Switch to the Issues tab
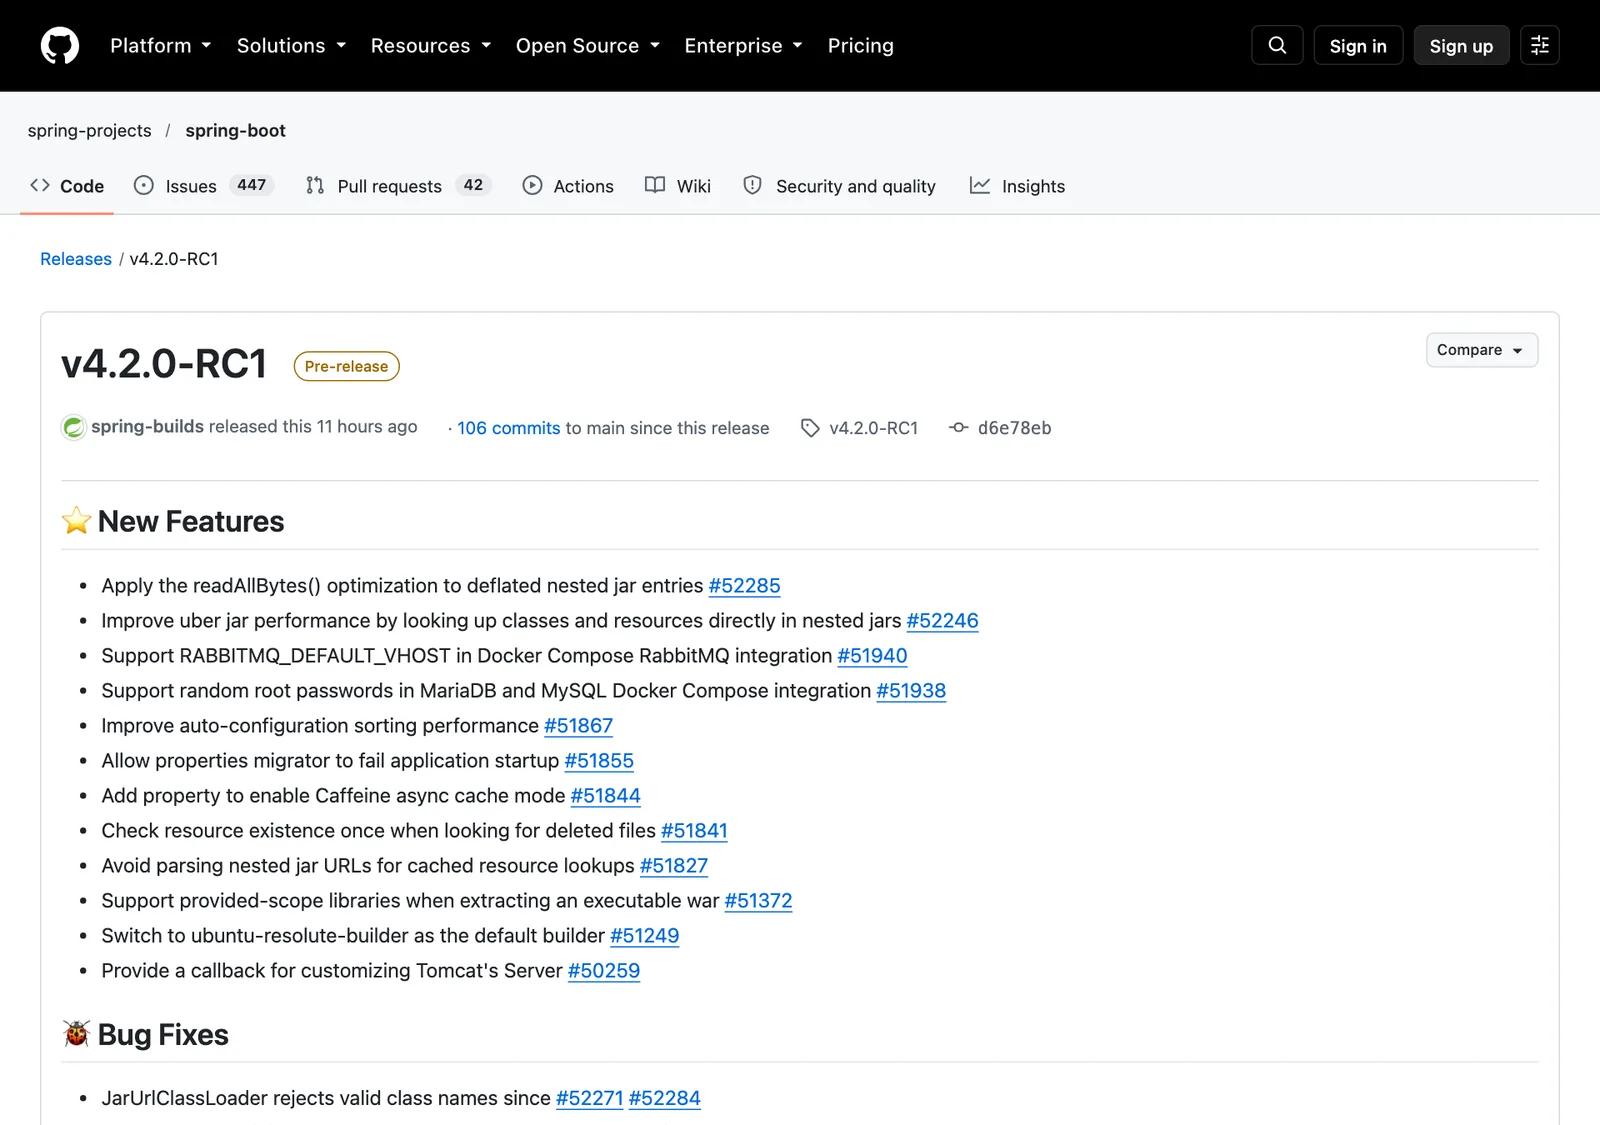 [204, 186]
